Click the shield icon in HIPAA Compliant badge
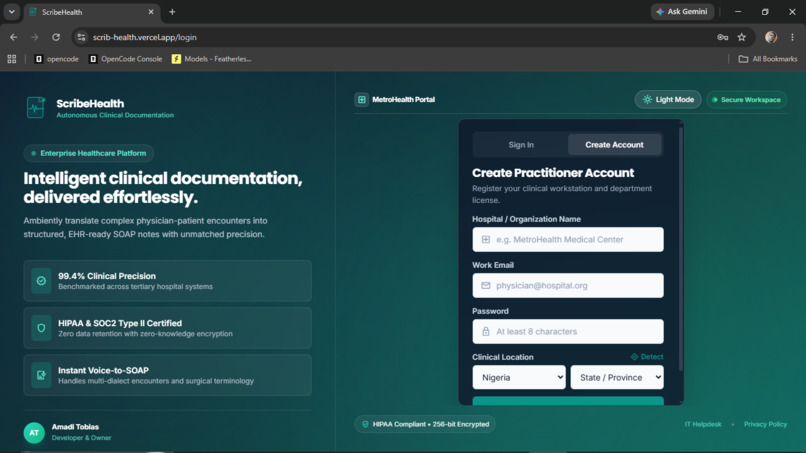This screenshot has height=453, width=806. click(x=365, y=424)
